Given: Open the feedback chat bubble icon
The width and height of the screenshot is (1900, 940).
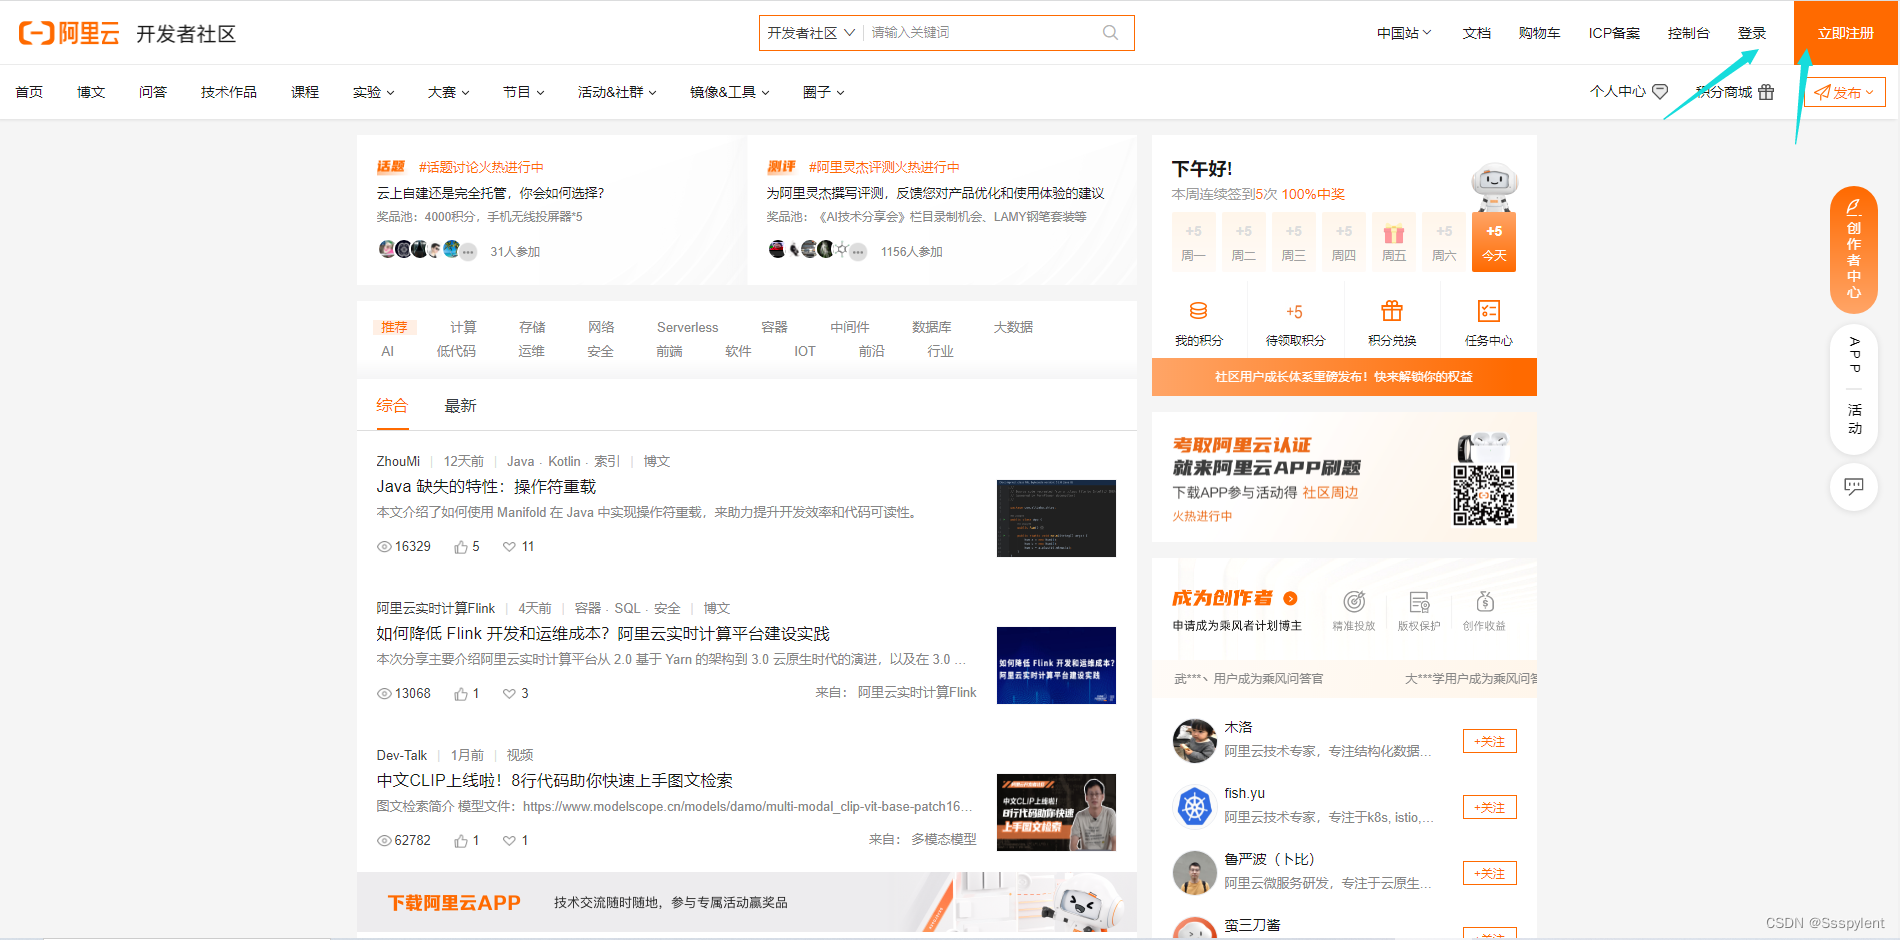Looking at the screenshot, I should [1853, 487].
